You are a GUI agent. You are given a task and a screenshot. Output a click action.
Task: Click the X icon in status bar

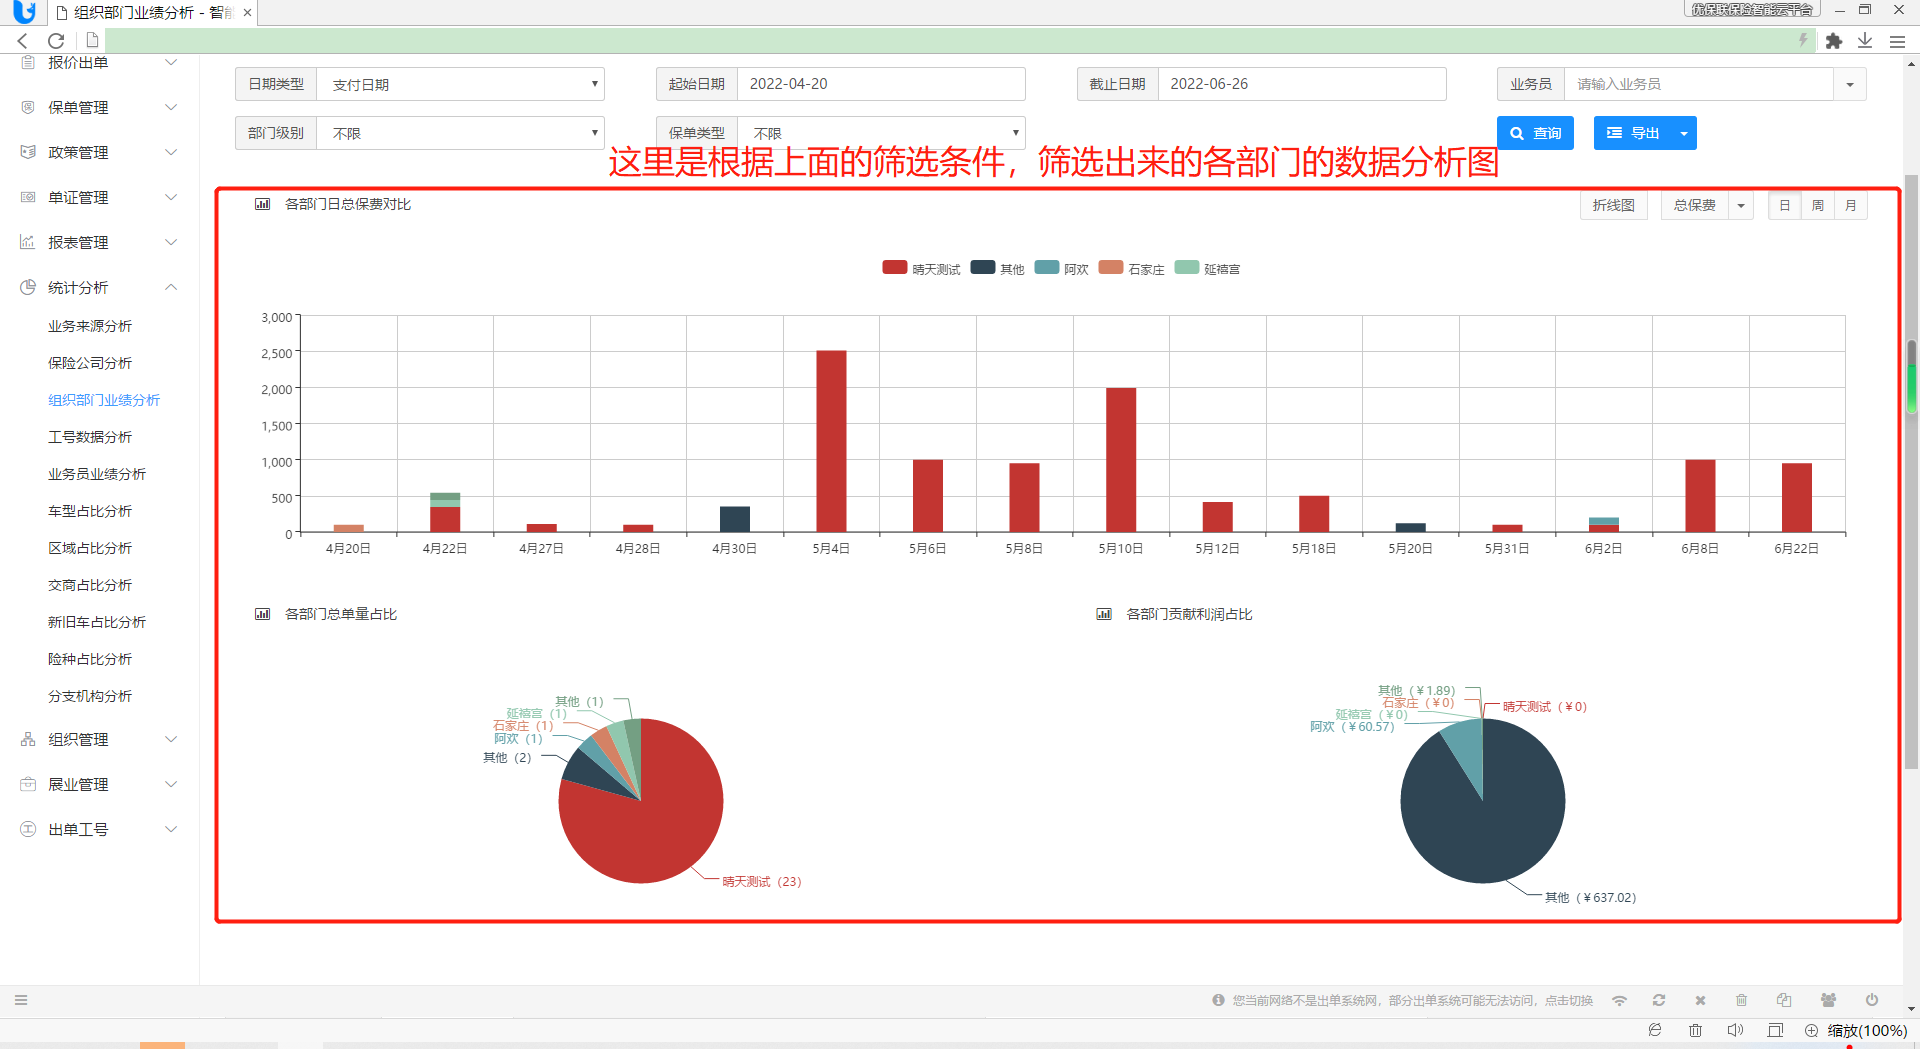[x=1700, y=1000]
